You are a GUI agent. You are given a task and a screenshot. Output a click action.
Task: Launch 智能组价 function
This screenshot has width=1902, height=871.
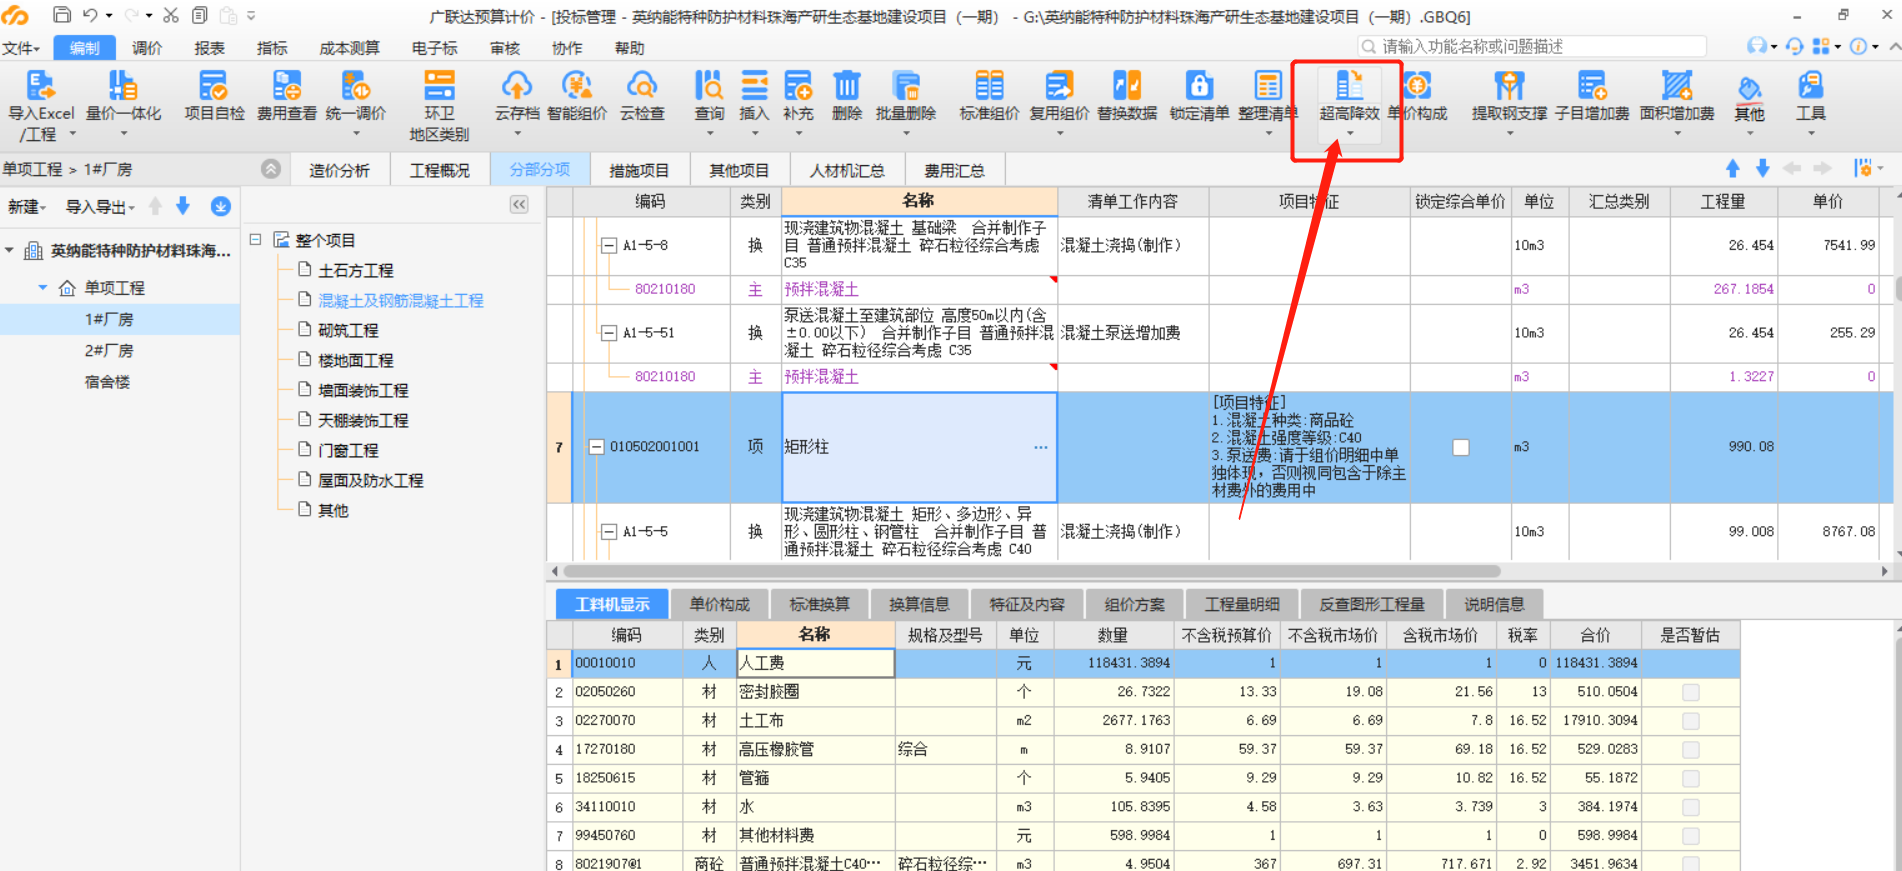[577, 97]
